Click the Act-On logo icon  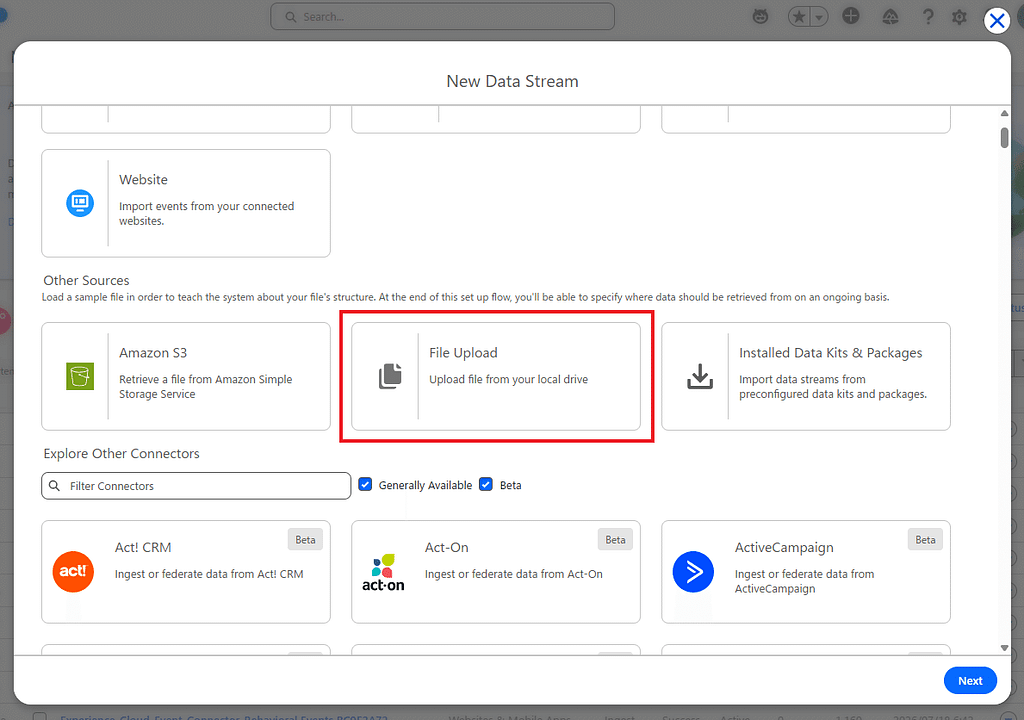pyautogui.click(x=383, y=573)
